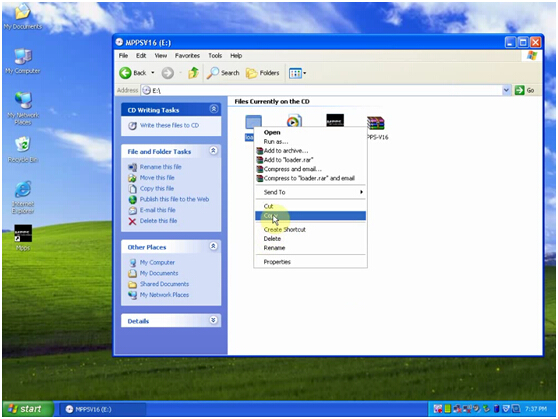The width and height of the screenshot is (558, 419).
Task: Go to My Computer in Other Places
Action: 157,262
